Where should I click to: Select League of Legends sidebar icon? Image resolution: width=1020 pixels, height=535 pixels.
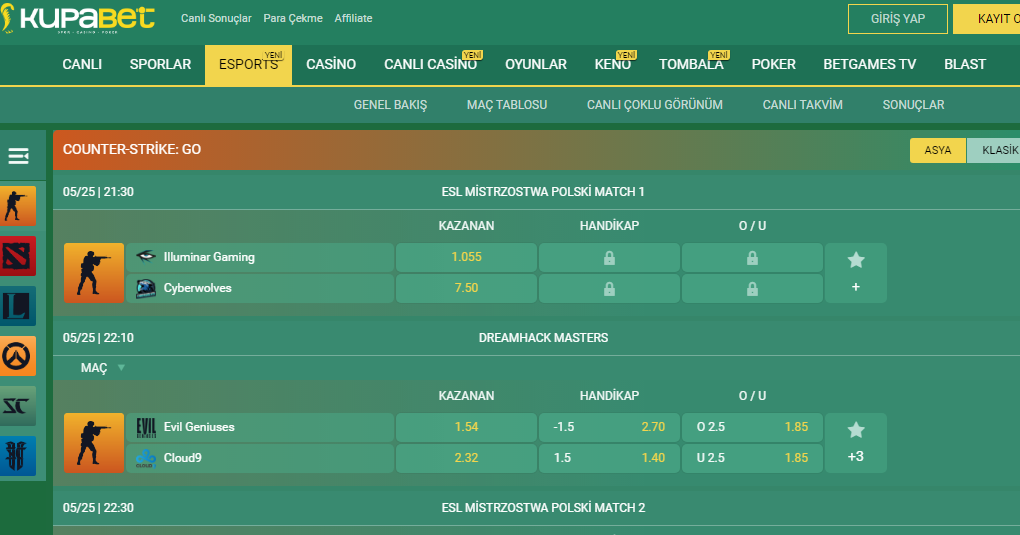pyautogui.click(x=18, y=306)
